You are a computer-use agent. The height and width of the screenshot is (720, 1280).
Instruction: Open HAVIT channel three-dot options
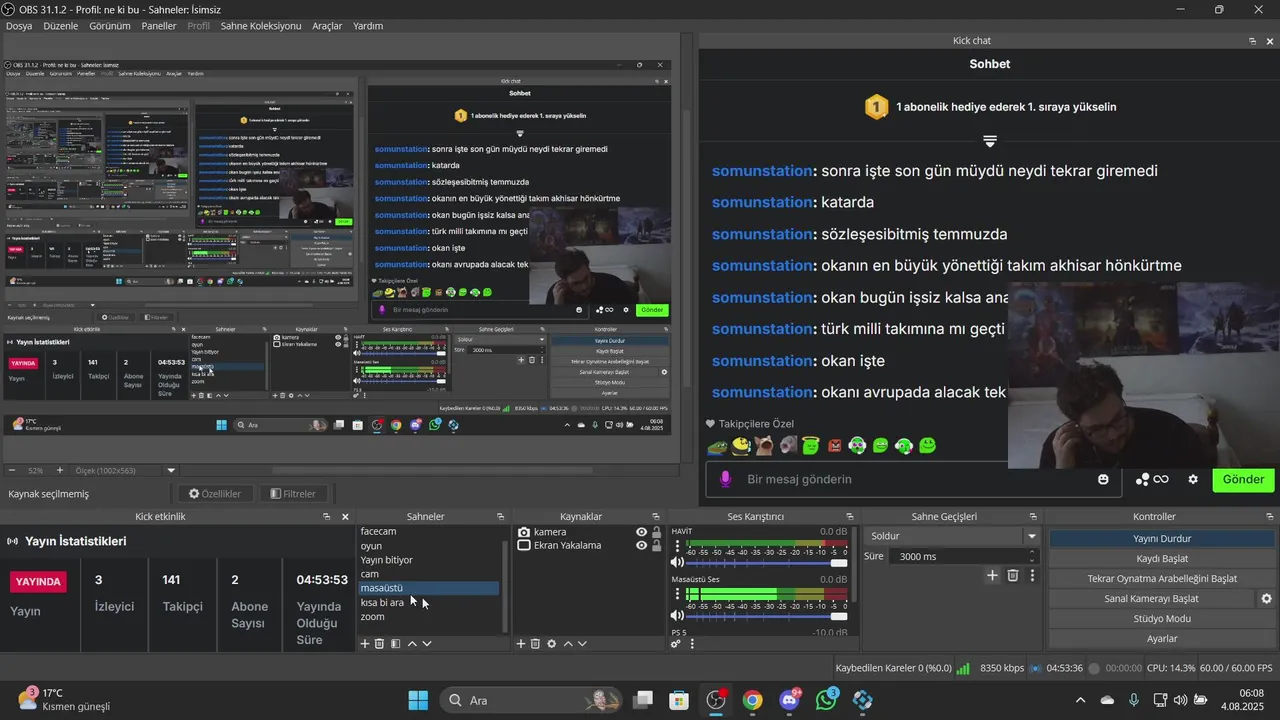(x=678, y=547)
